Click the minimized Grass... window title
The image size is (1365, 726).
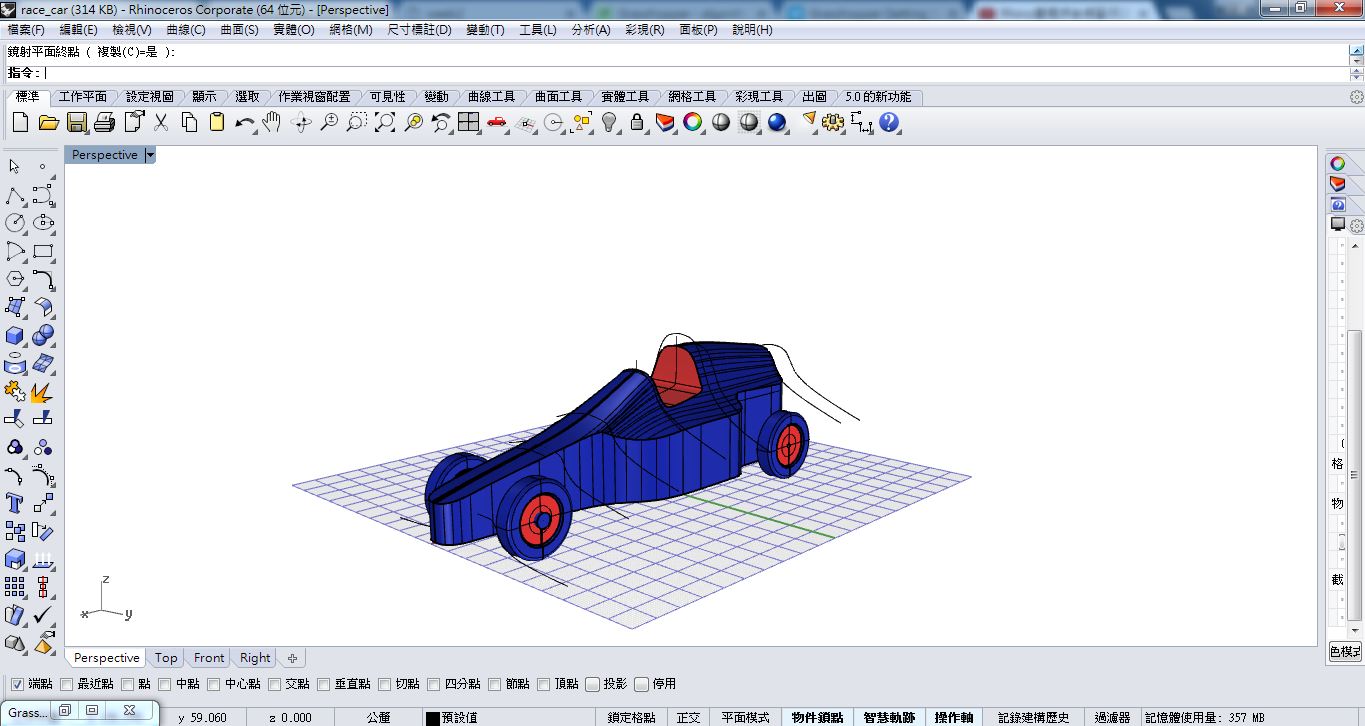[28, 712]
